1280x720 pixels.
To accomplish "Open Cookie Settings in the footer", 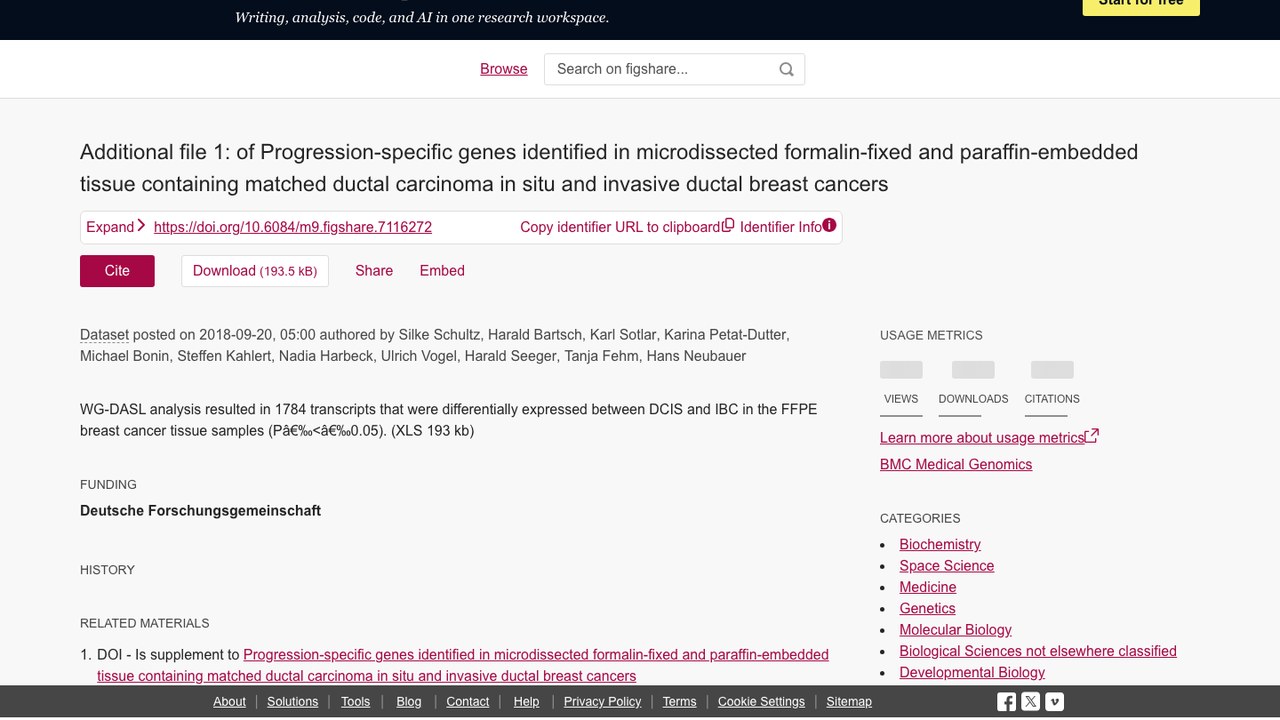I will click(x=761, y=702).
